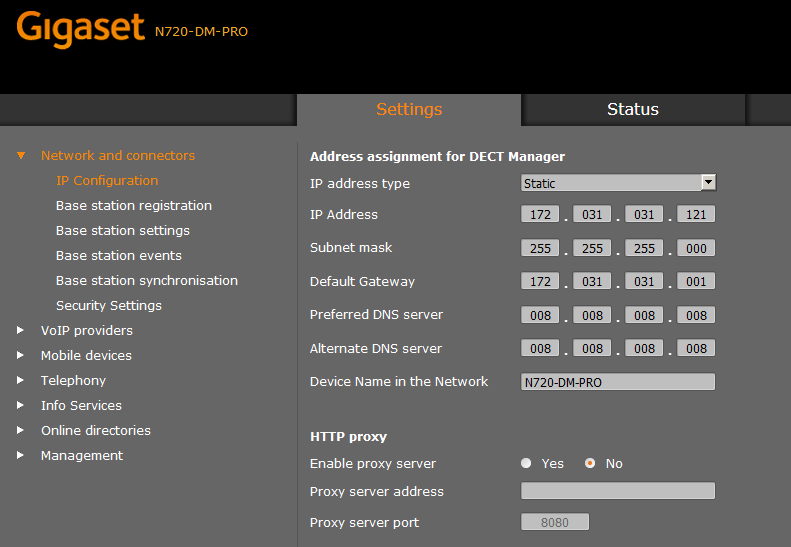Click Subnet mask field showing 000

[696, 248]
